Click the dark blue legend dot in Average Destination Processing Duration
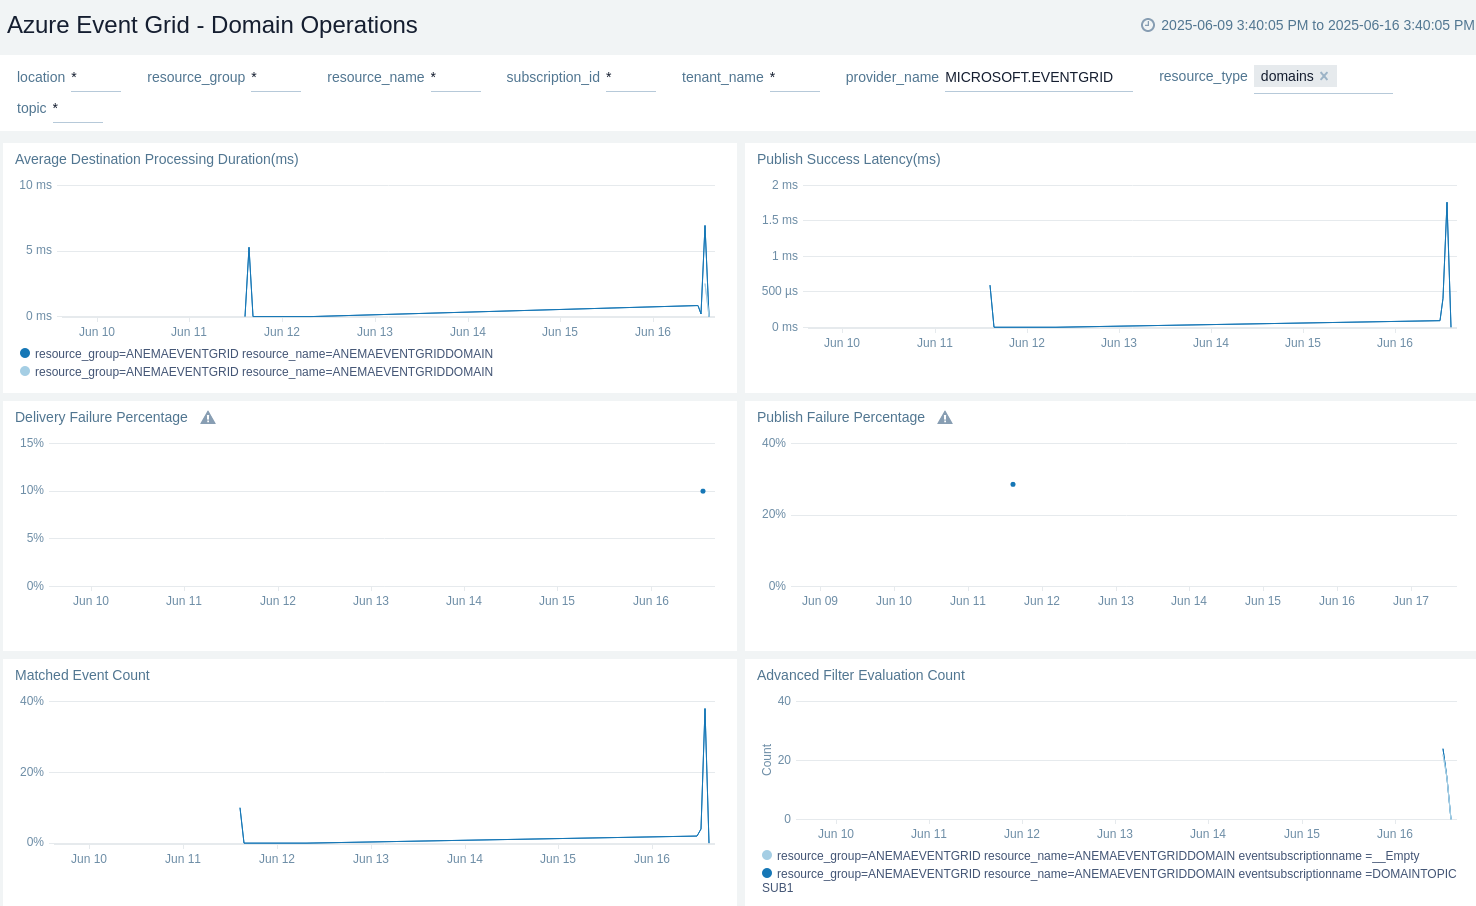The image size is (1476, 906). (25, 353)
